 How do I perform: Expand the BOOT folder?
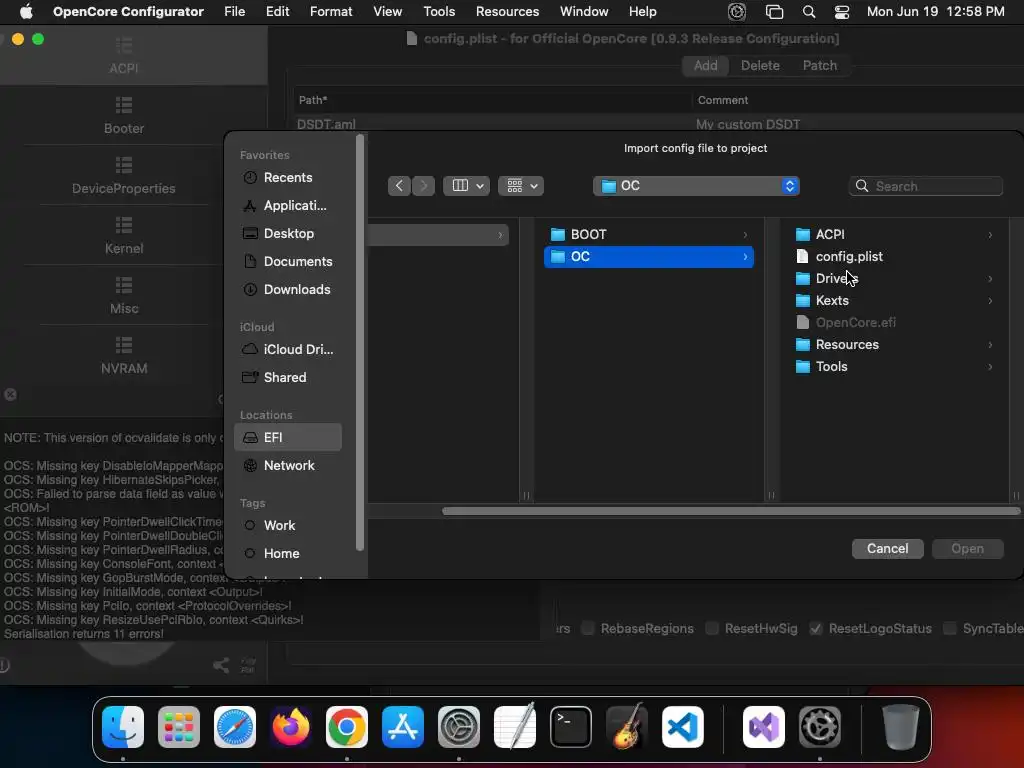[745, 234]
